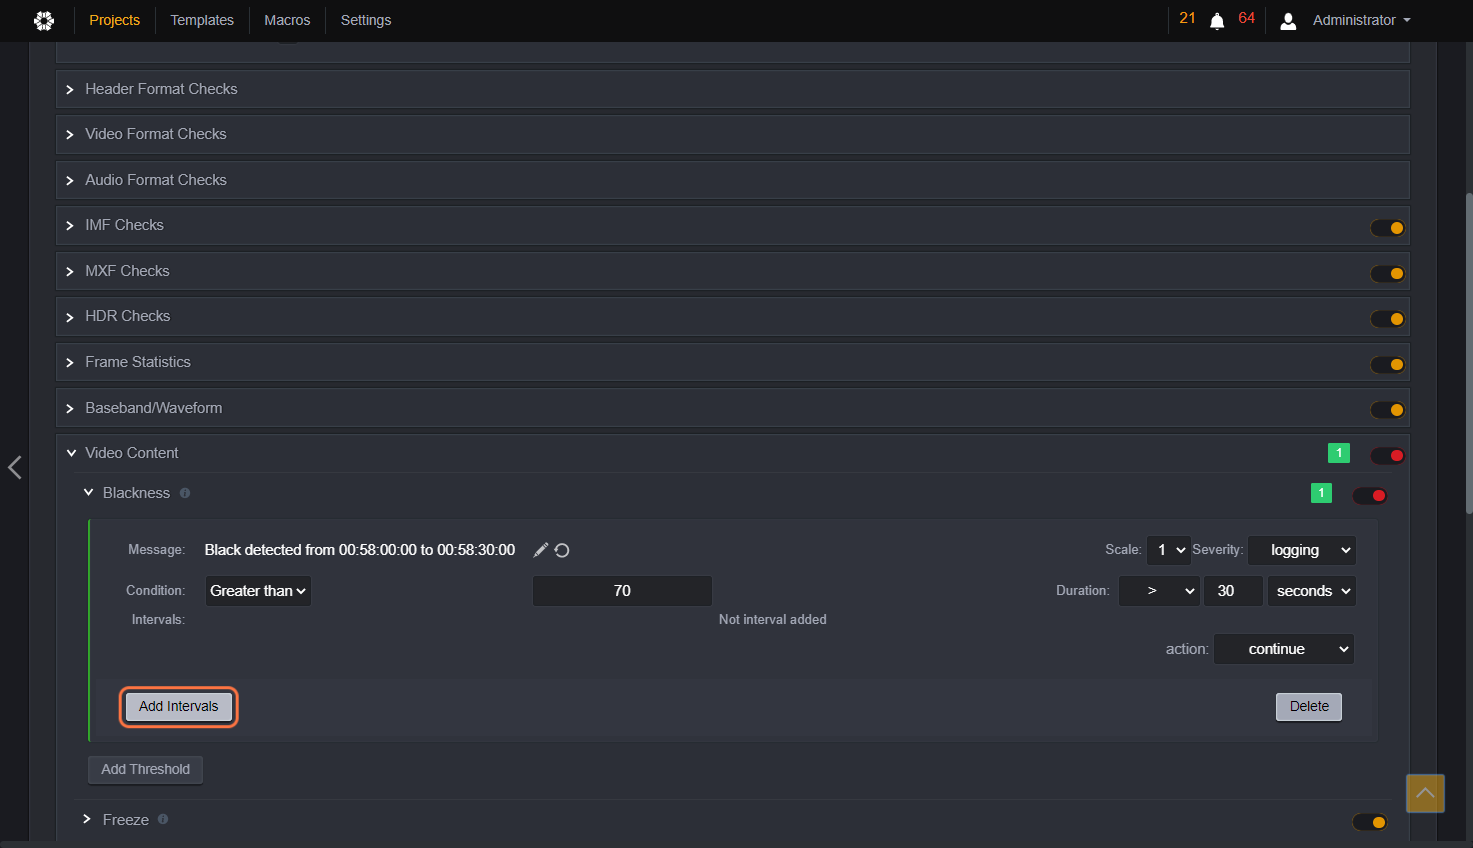Click the Administrator user avatar icon
Screen dimensions: 1473x848
pyautogui.click(x=1288, y=21)
